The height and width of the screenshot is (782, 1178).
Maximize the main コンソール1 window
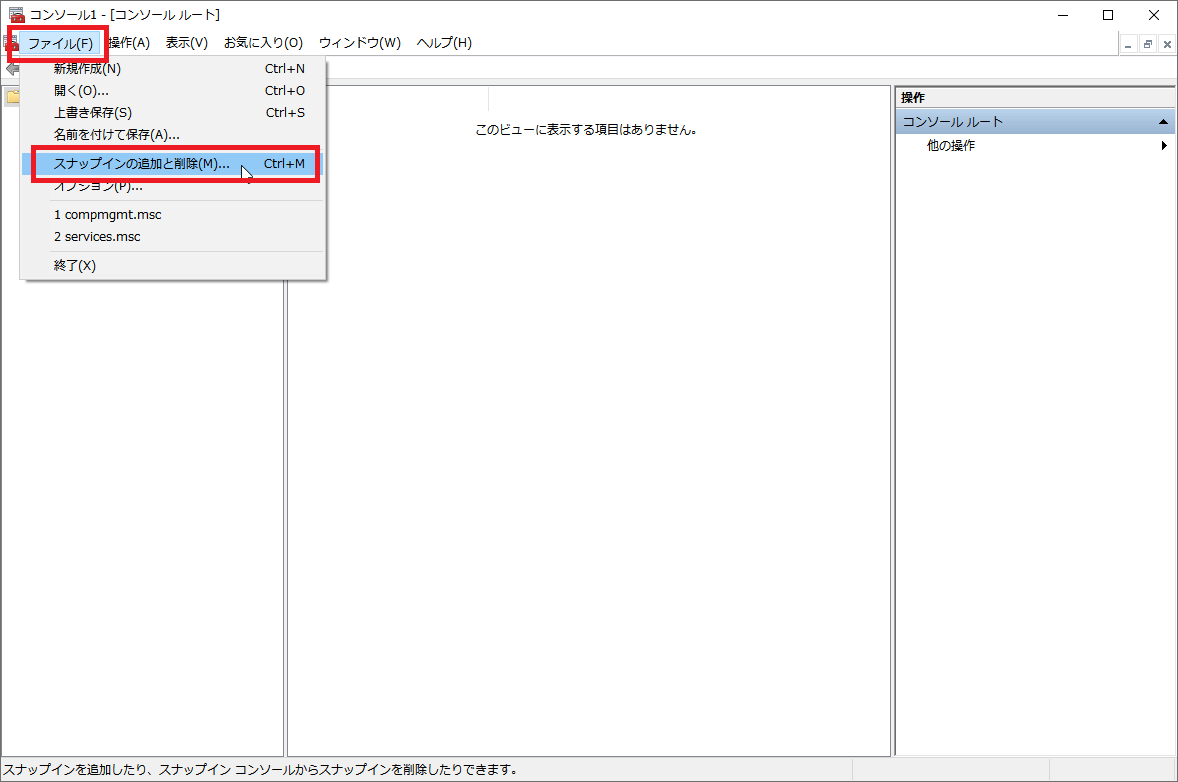pos(1108,15)
